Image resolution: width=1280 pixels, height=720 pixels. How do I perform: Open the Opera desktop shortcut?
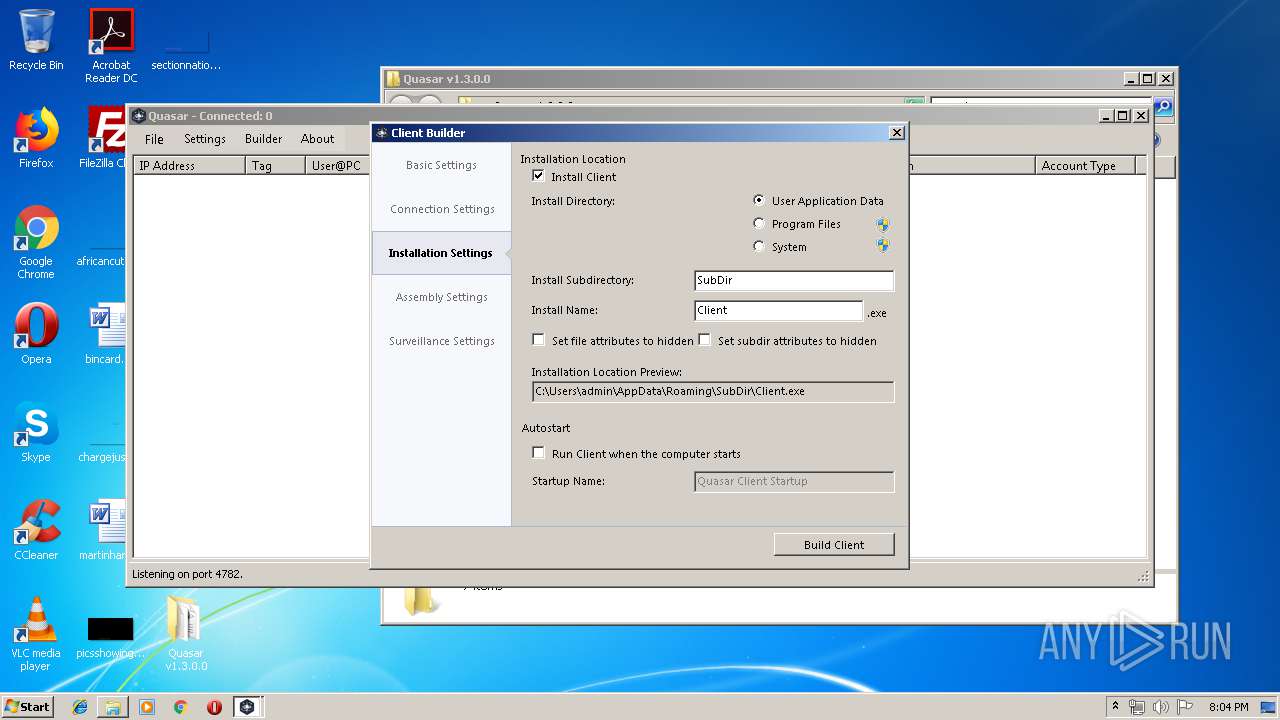36,334
